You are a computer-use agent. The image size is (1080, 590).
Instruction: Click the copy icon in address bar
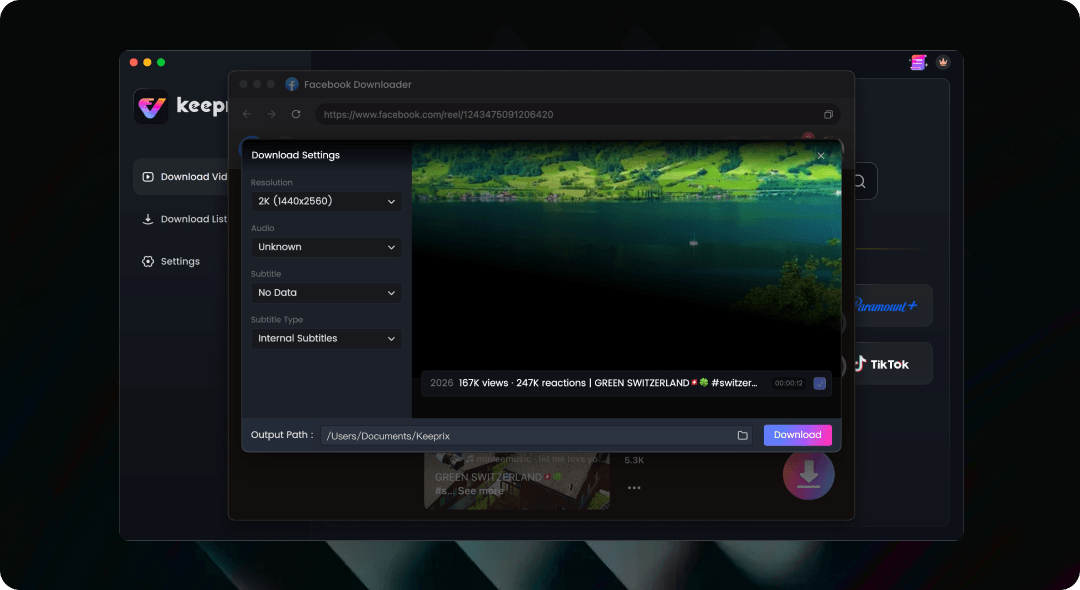(829, 114)
